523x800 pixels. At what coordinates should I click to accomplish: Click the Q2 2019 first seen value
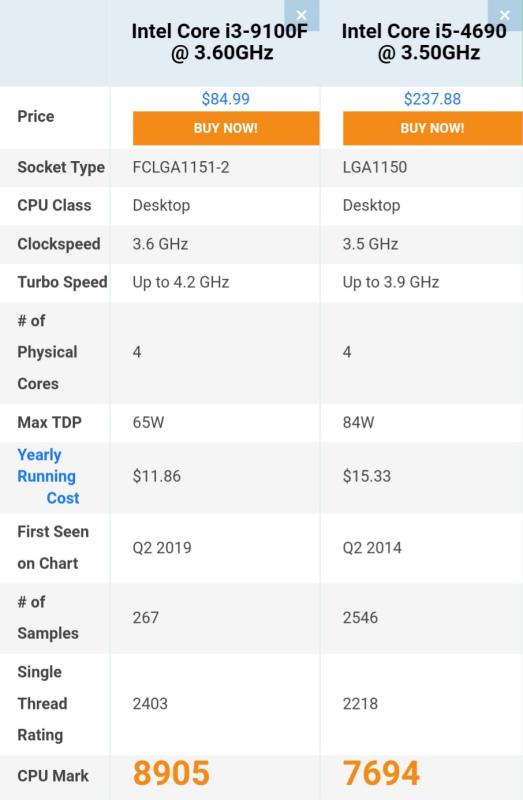(x=162, y=548)
